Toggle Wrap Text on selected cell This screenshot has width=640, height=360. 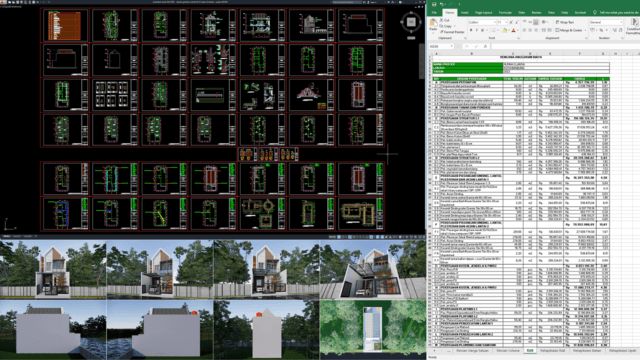pyautogui.click(x=565, y=22)
